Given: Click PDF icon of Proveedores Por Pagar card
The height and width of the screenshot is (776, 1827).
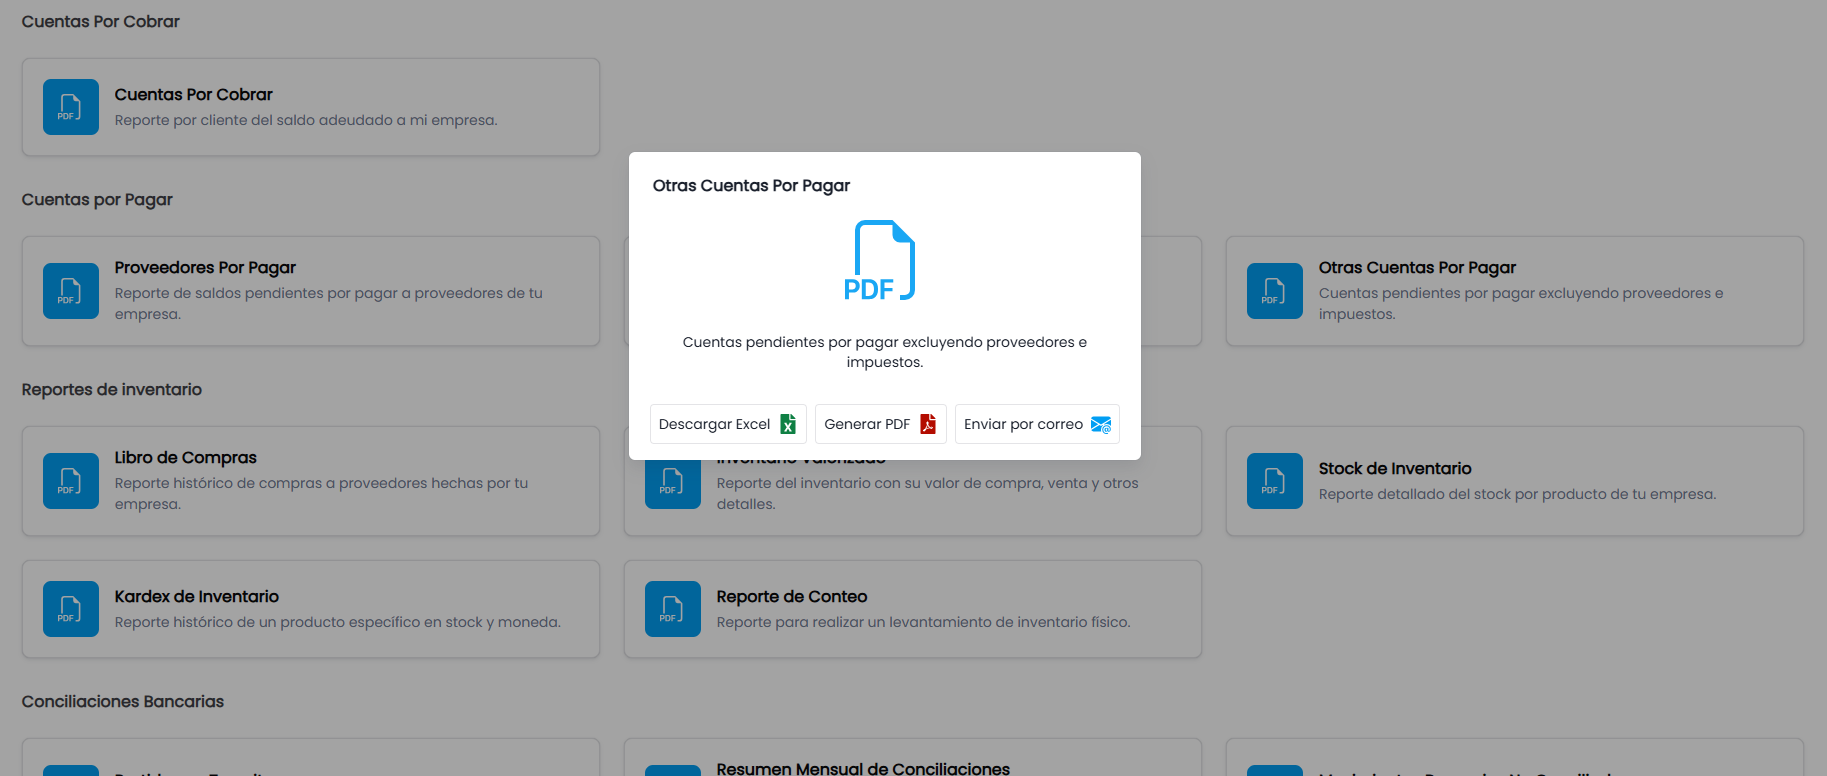Looking at the screenshot, I should point(71,291).
